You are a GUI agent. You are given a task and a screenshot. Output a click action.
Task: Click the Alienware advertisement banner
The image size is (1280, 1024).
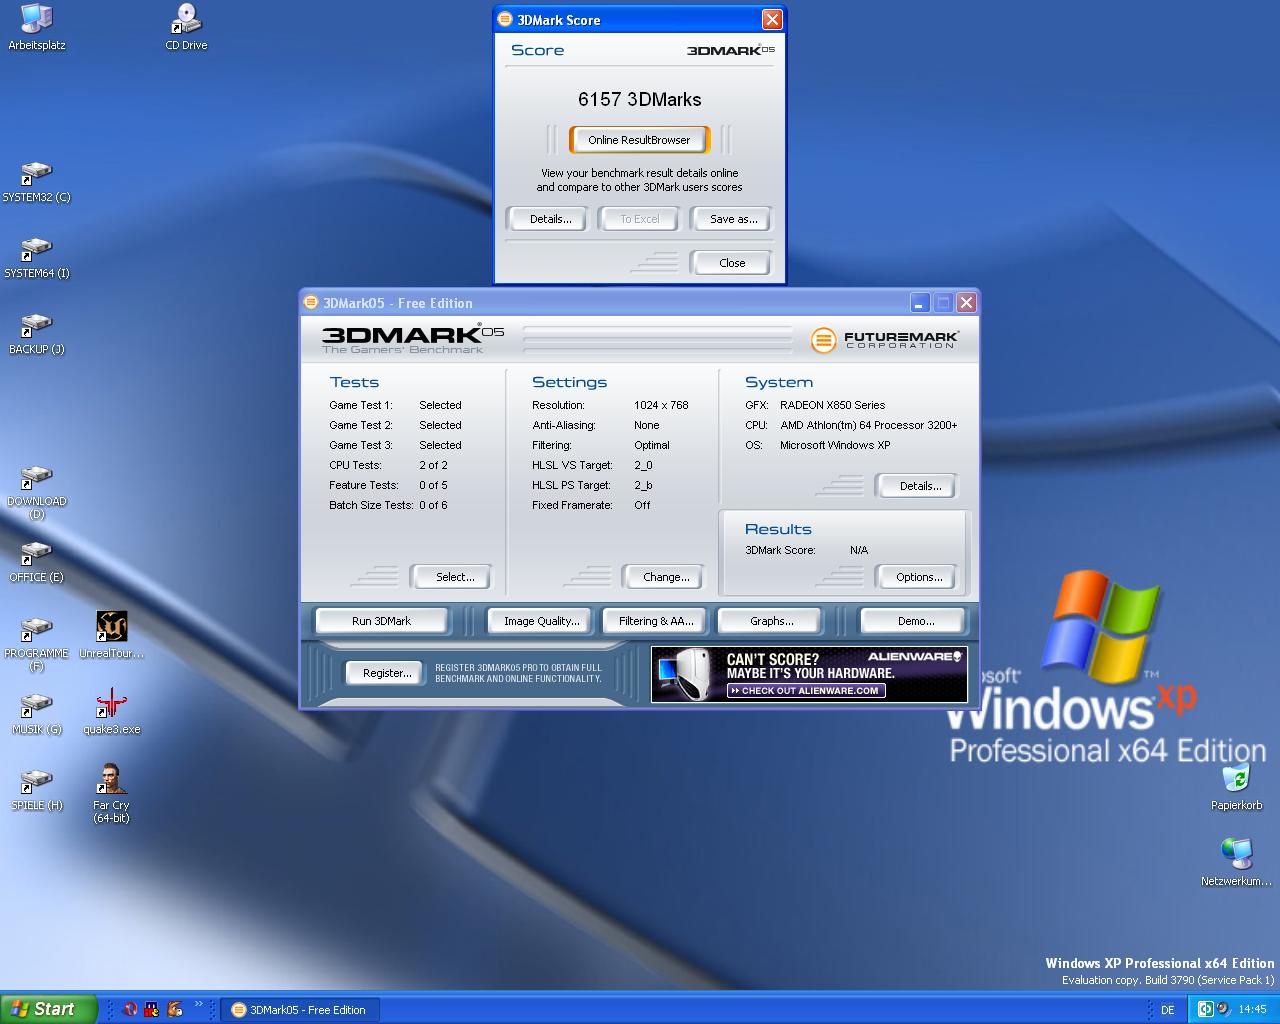click(809, 674)
